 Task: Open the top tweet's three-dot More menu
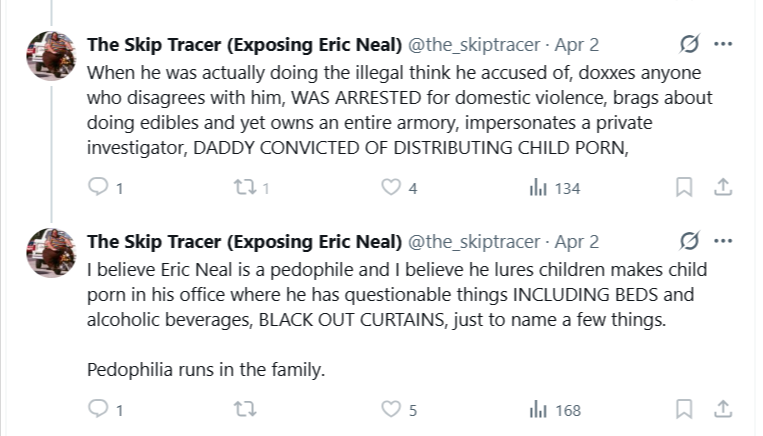[723, 45]
